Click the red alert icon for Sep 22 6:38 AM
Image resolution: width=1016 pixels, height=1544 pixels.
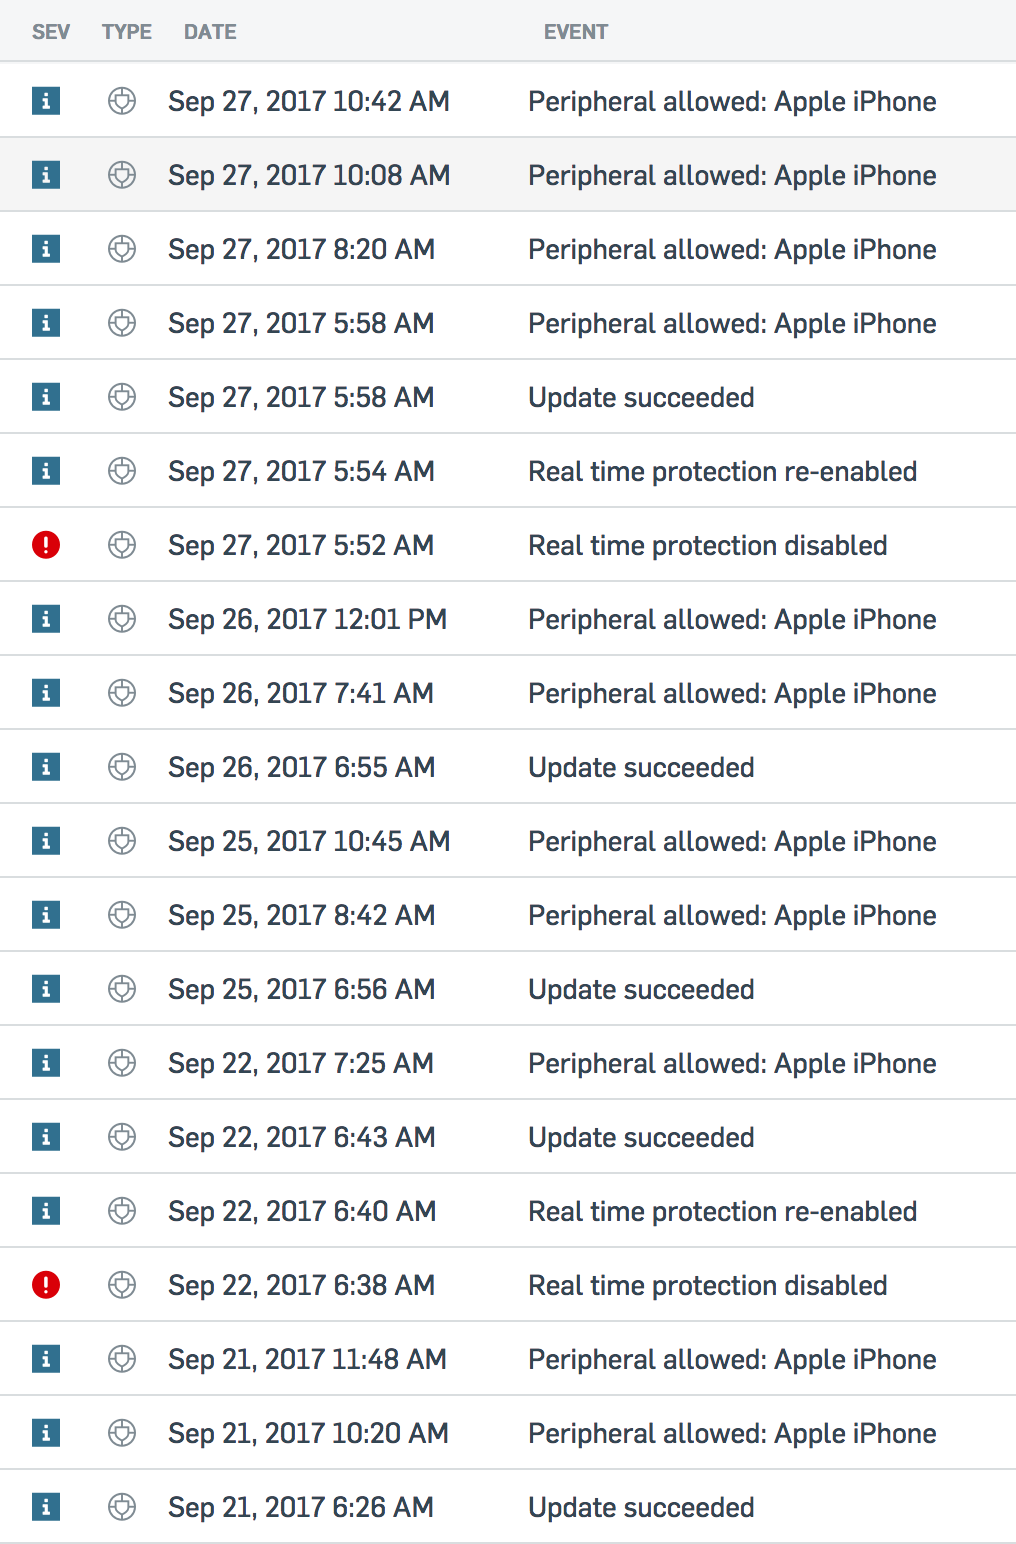(x=46, y=1285)
